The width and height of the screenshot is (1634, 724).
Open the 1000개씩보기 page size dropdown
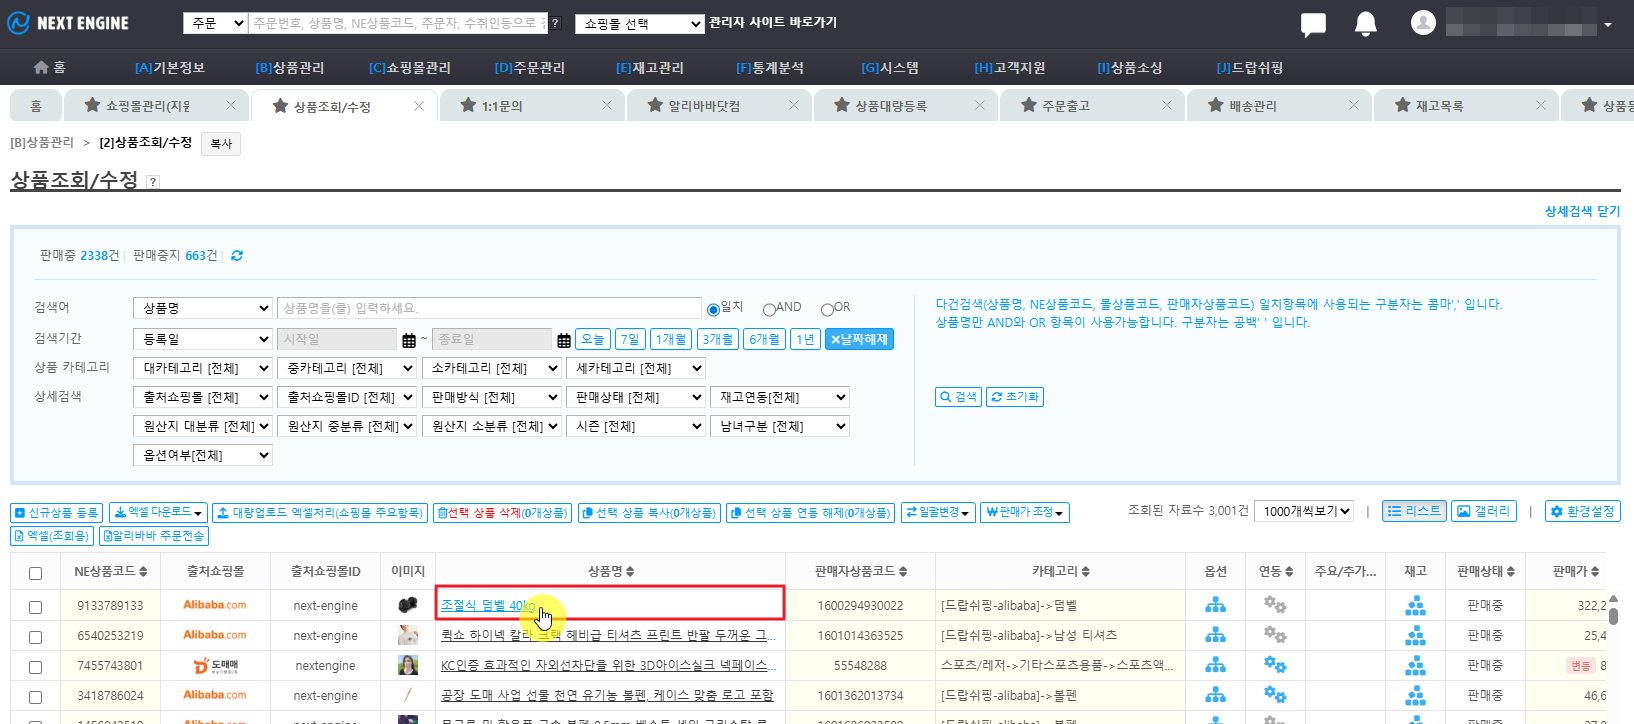click(x=1304, y=511)
